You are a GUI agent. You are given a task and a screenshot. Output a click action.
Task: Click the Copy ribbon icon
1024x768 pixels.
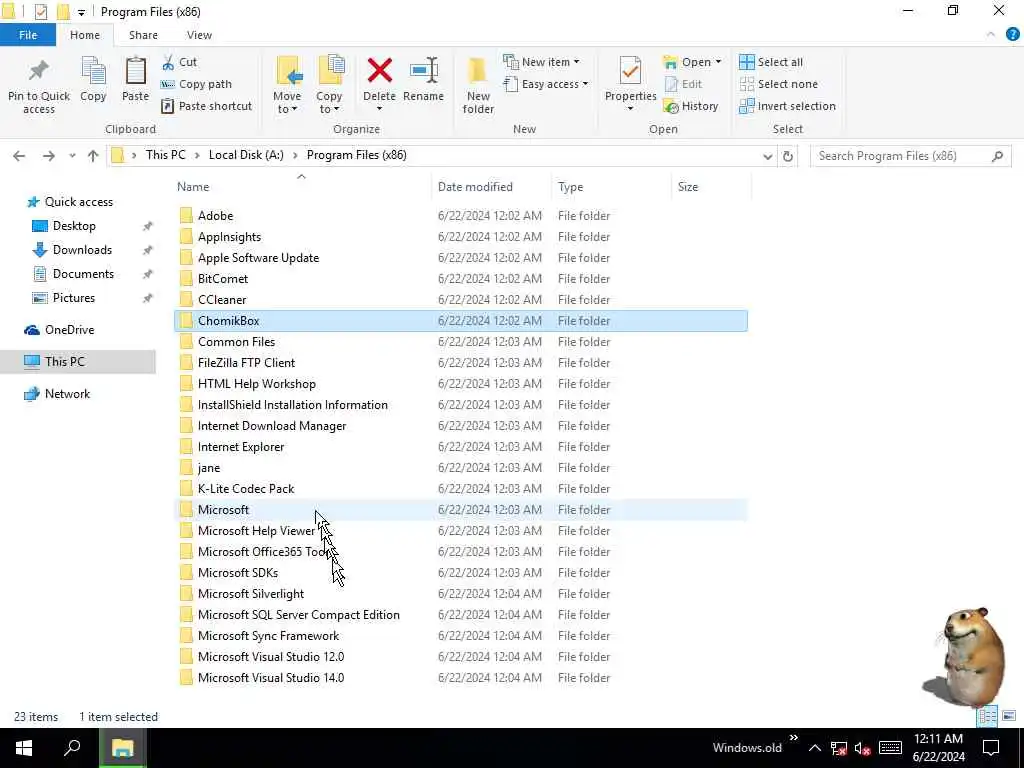[x=93, y=71]
